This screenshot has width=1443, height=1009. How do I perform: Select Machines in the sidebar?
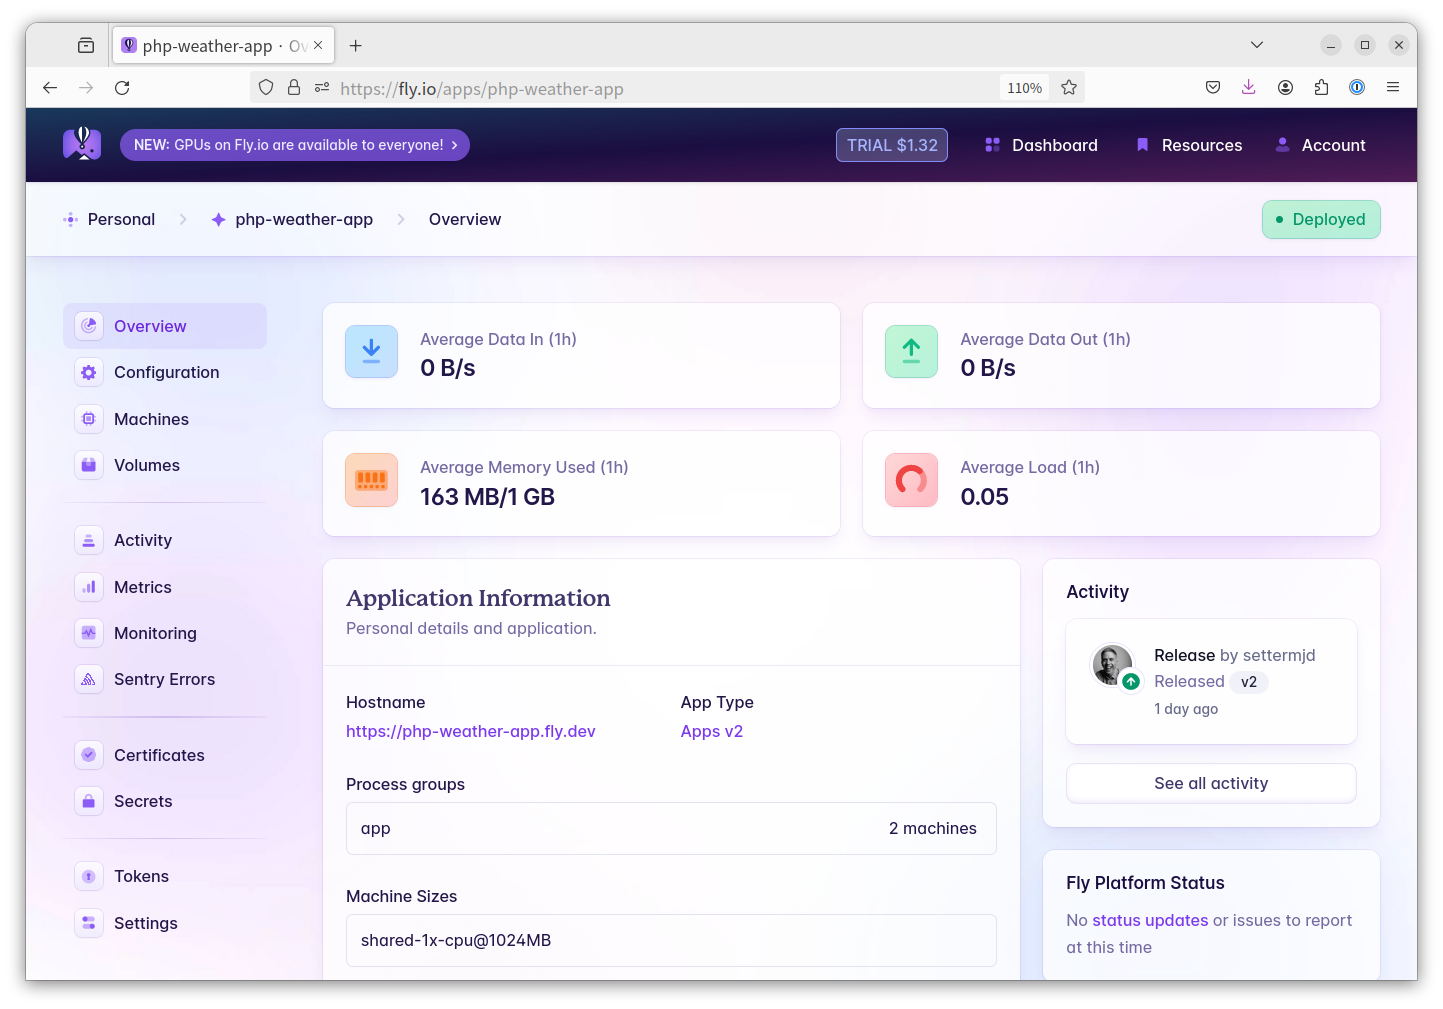point(165,419)
